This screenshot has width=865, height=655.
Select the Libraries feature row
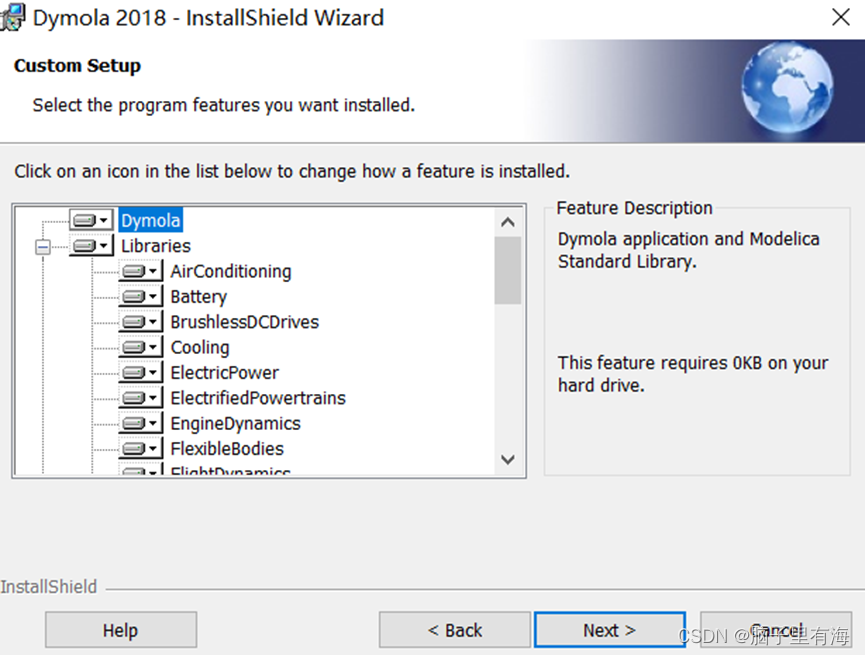[156, 246]
